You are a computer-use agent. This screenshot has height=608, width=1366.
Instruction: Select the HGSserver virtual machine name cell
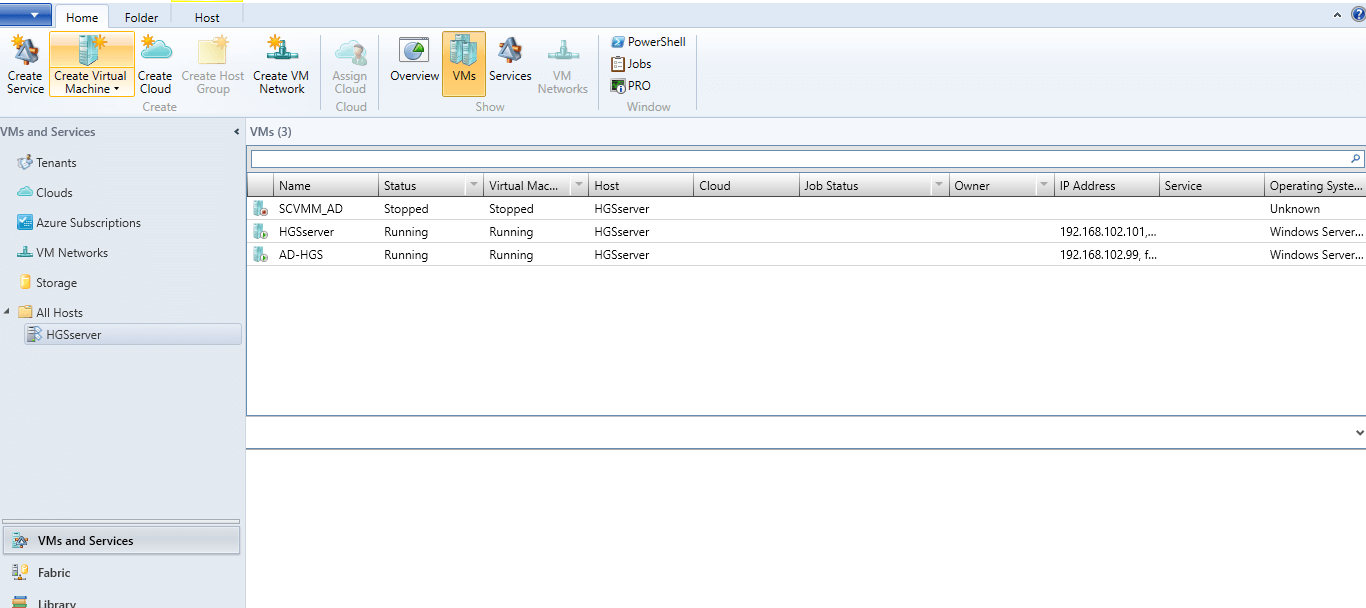(x=306, y=232)
